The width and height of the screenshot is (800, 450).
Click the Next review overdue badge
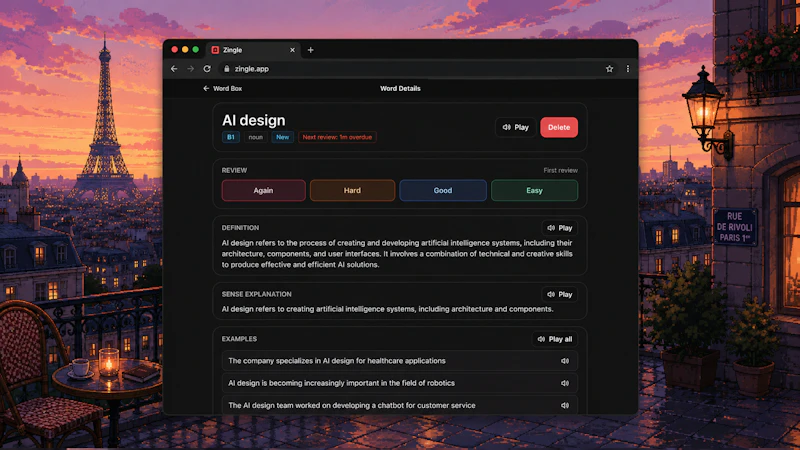click(337, 137)
